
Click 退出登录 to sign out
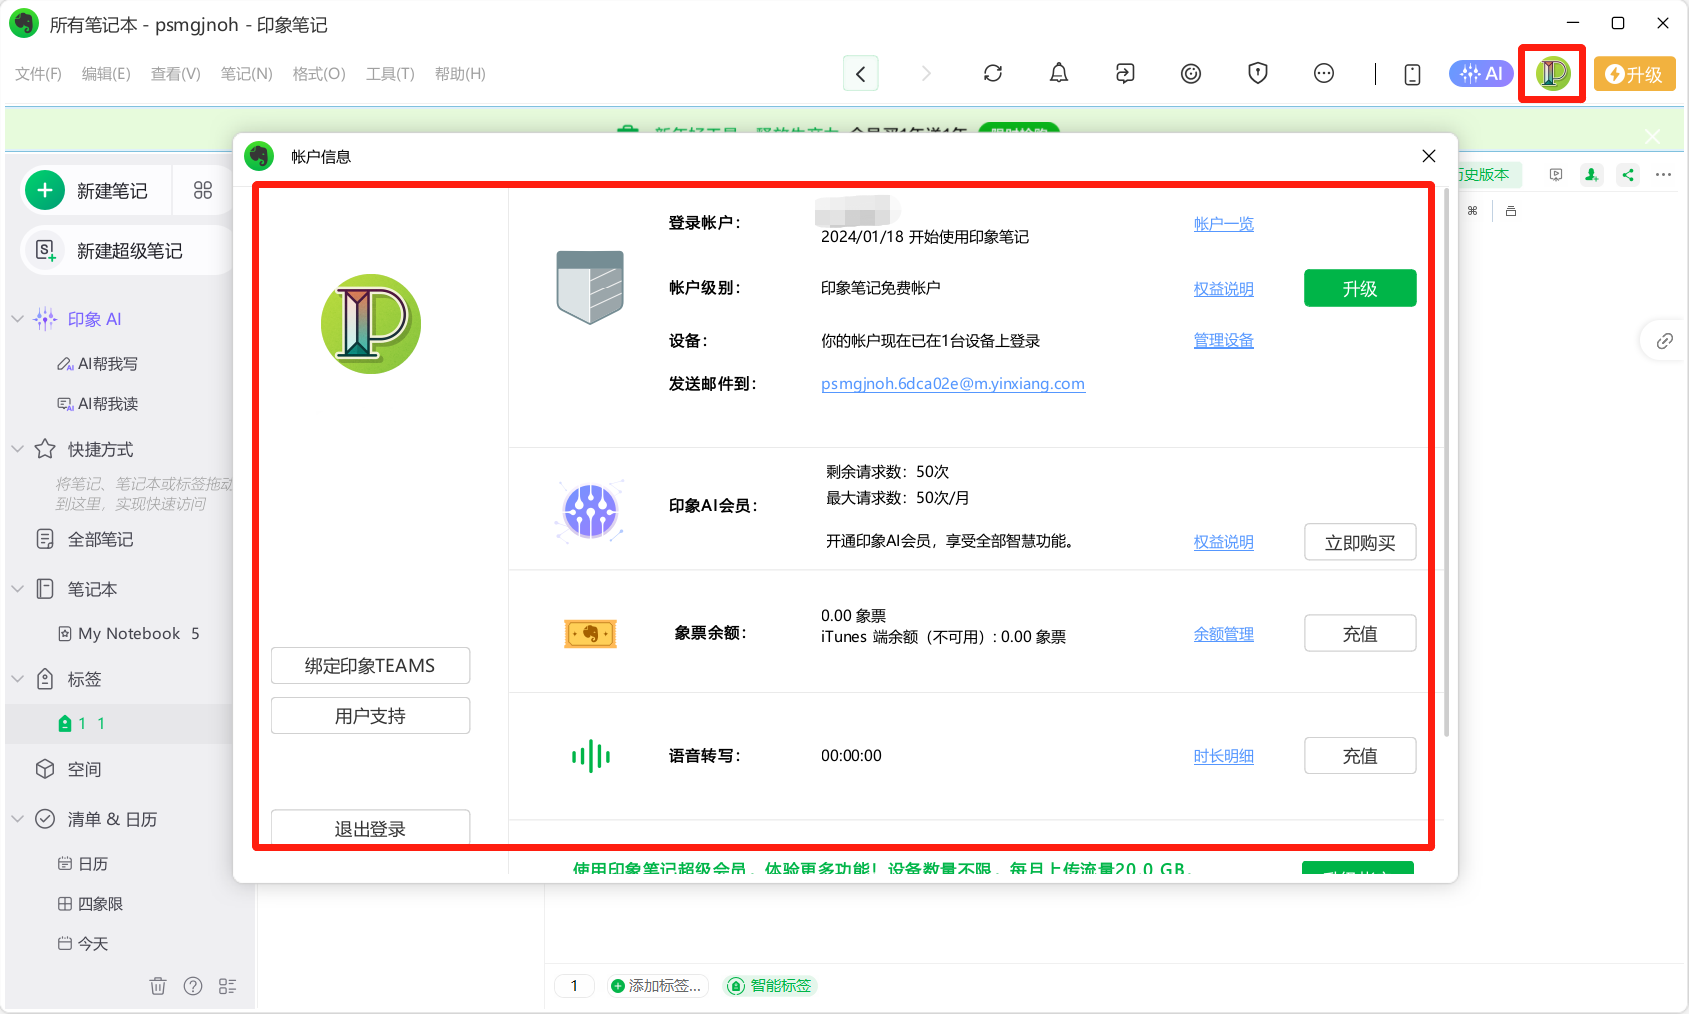point(370,828)
